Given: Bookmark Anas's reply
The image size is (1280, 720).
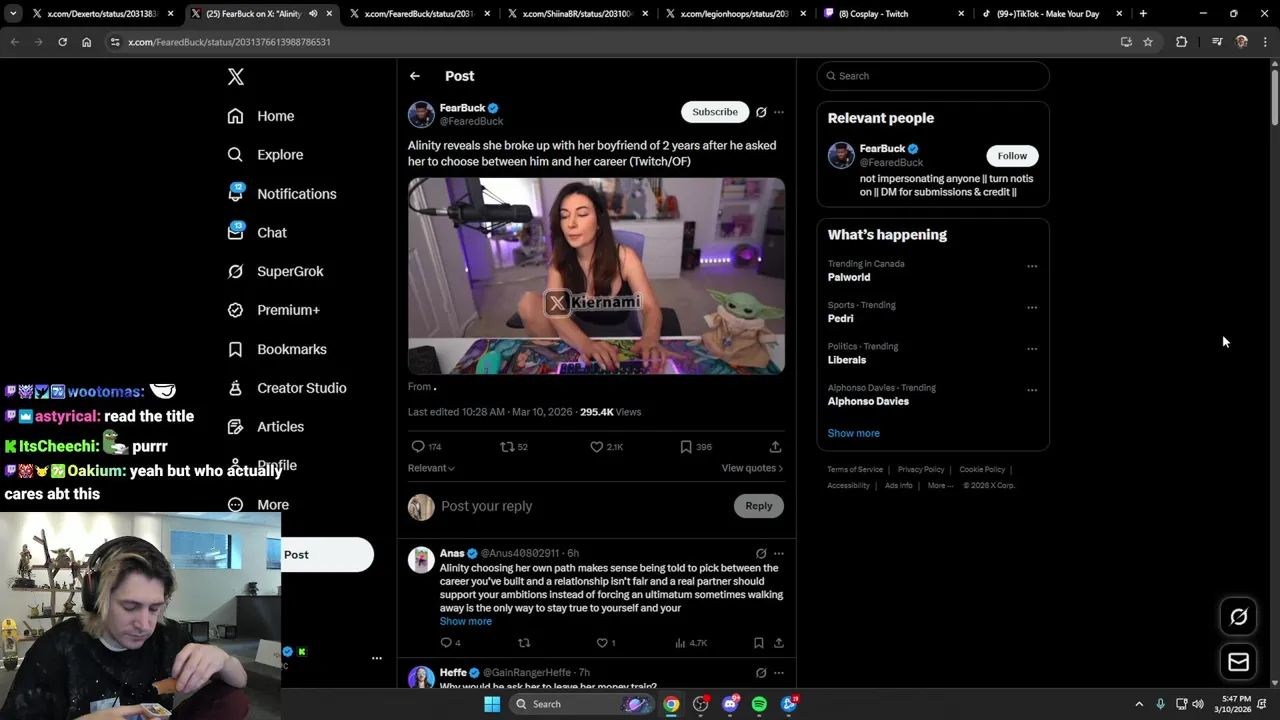Looking at the screenshot, I should tap(758, 643).
